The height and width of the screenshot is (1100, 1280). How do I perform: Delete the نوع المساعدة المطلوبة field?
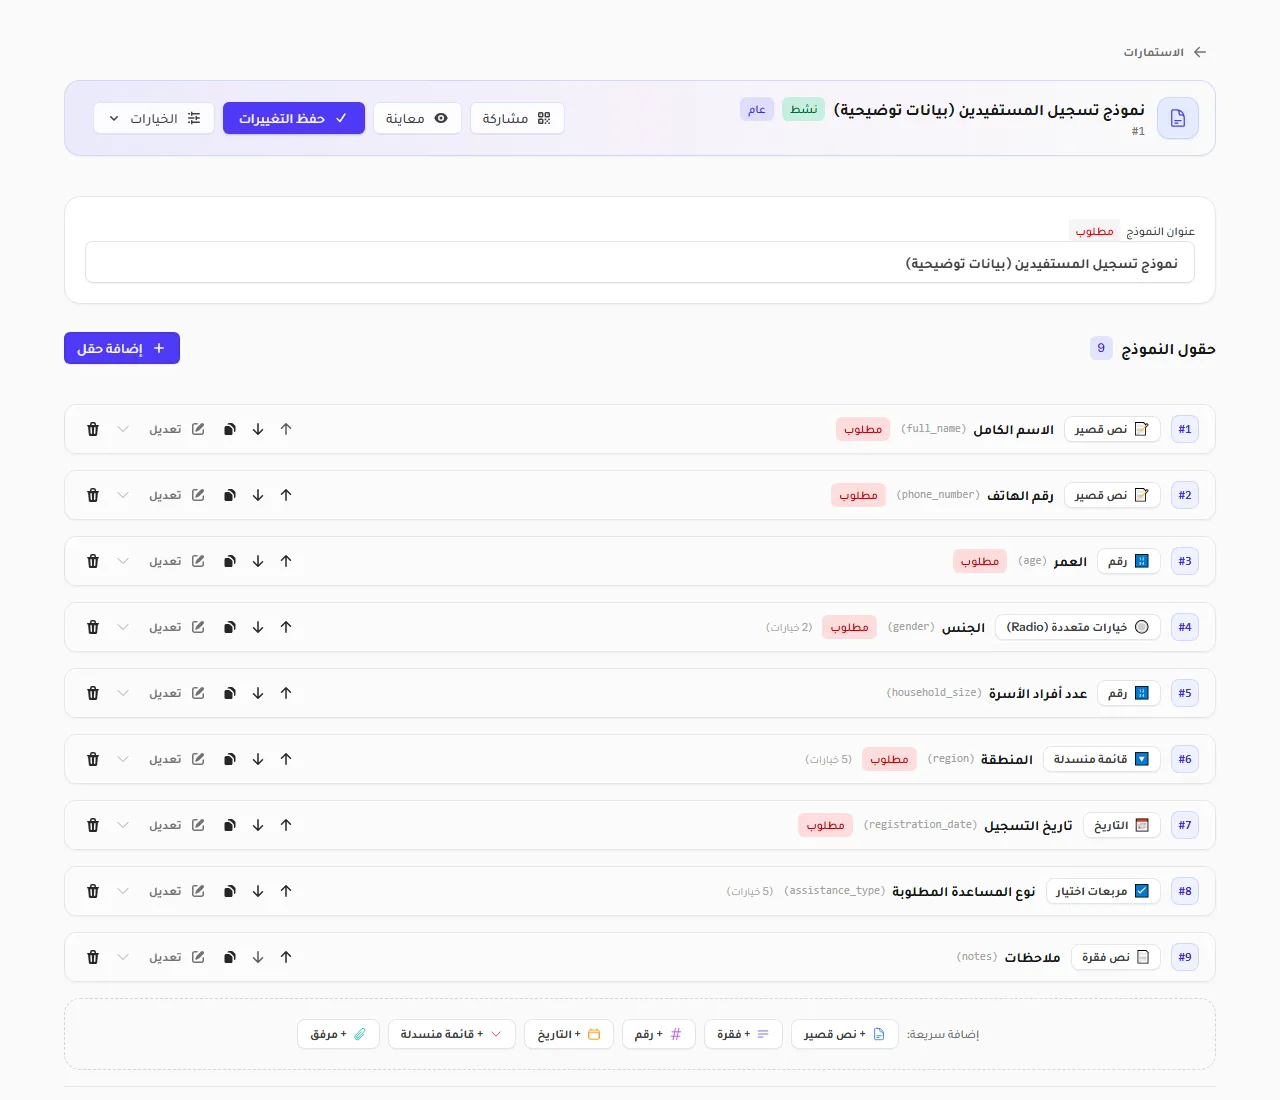coord(93,891)
